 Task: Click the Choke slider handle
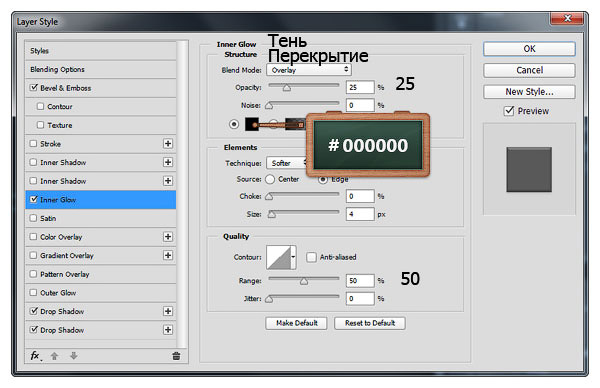coord(269,197)
